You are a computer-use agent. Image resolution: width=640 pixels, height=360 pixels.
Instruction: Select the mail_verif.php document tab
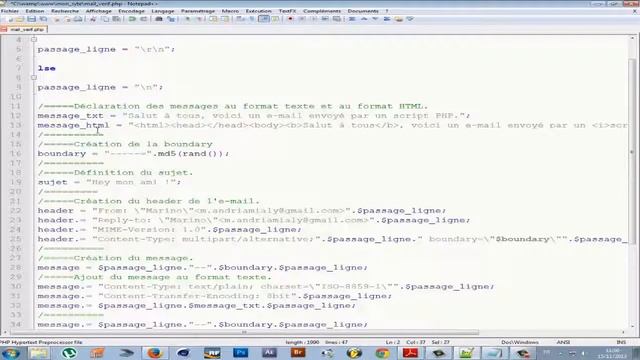click(24, 29)
